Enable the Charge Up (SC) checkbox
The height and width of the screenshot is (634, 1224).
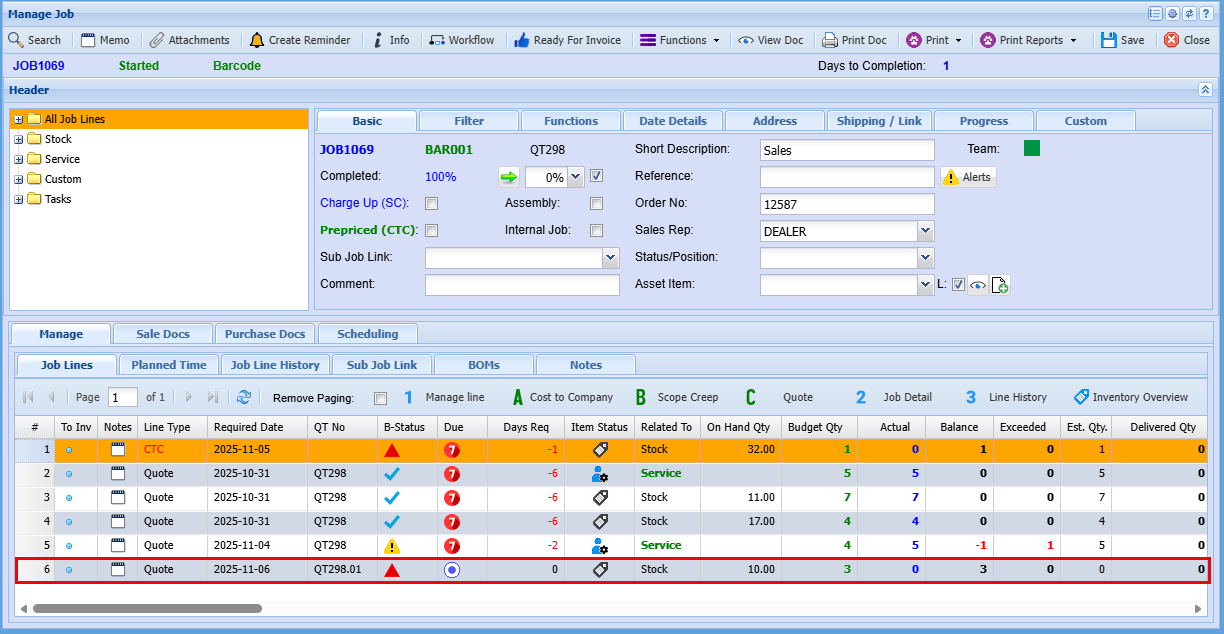point(432,204)
